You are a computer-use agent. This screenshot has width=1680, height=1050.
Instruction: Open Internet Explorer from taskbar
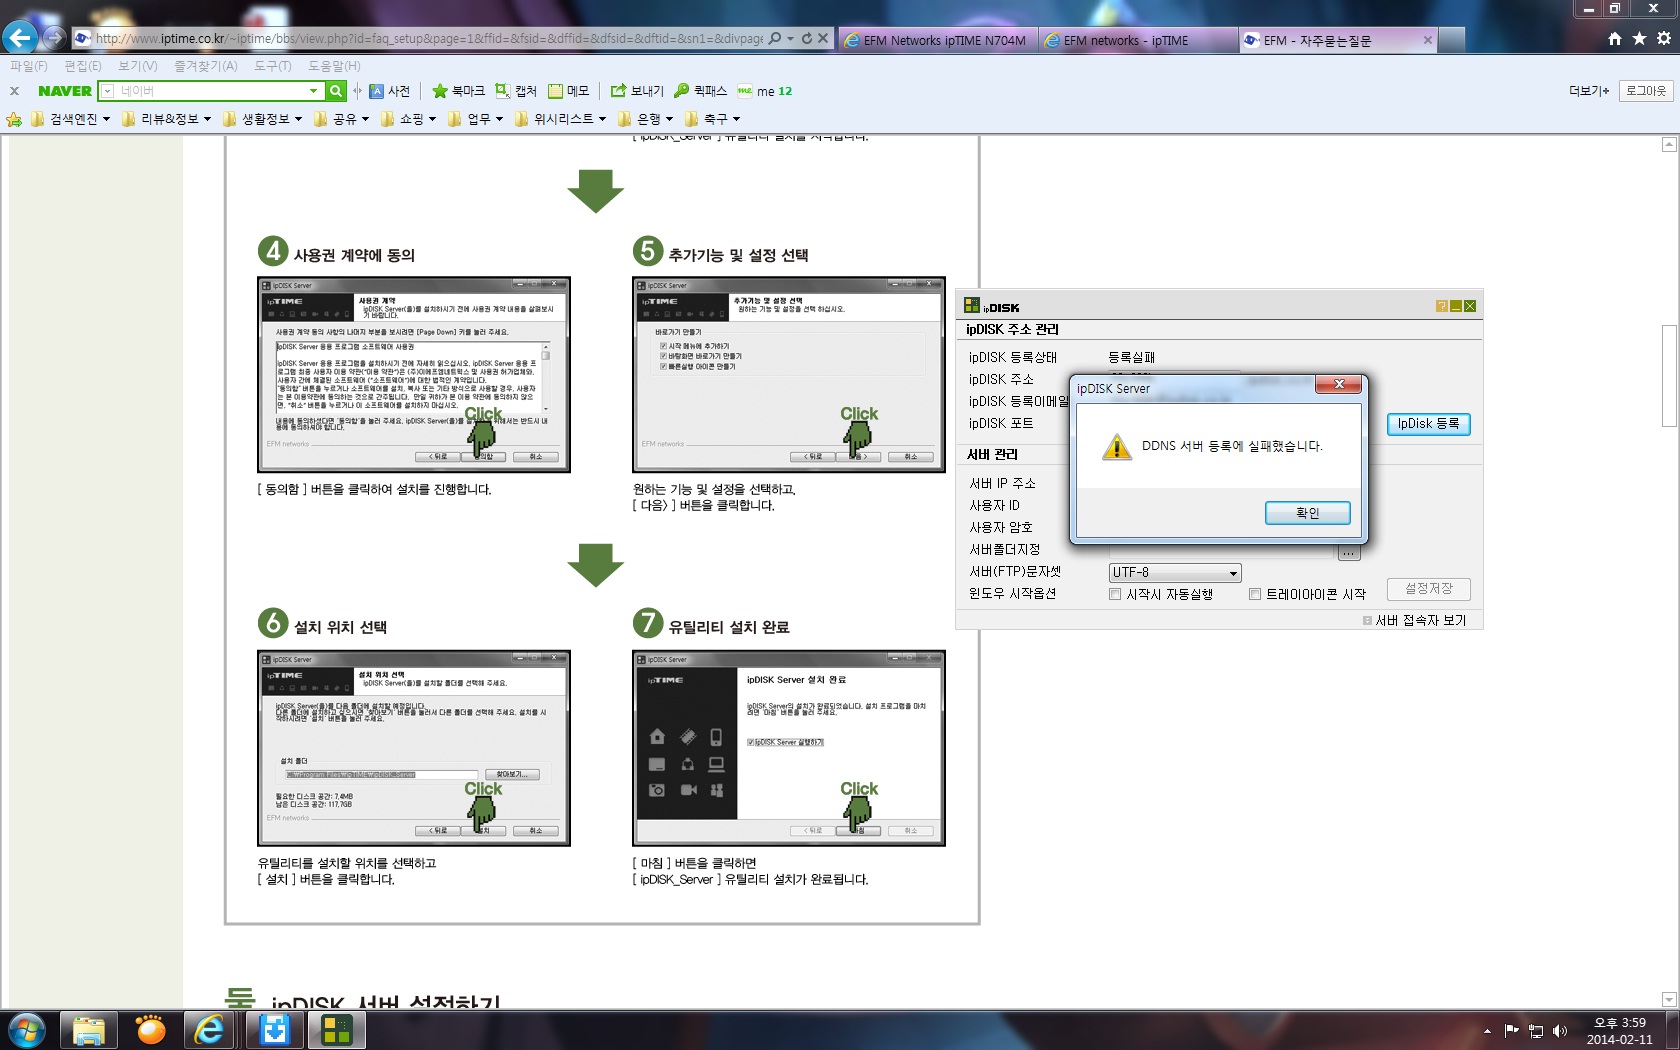(x=209, y=1030)
